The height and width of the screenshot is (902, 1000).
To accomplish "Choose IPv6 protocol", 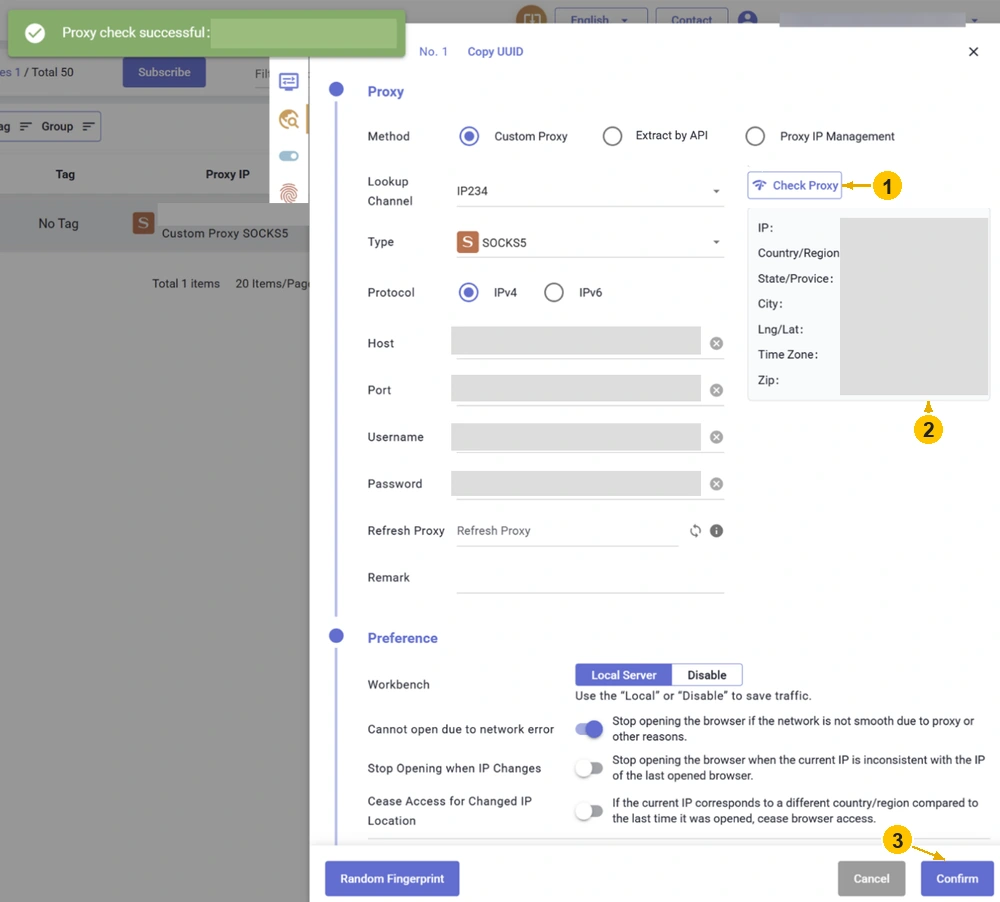I will (x=554, y=292).
